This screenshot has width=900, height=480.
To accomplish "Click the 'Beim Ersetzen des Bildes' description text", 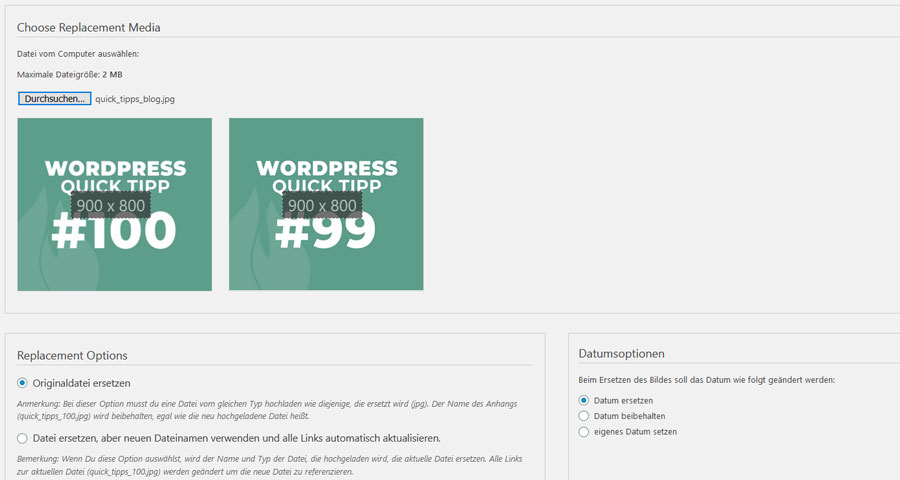I will coord(707,380).
